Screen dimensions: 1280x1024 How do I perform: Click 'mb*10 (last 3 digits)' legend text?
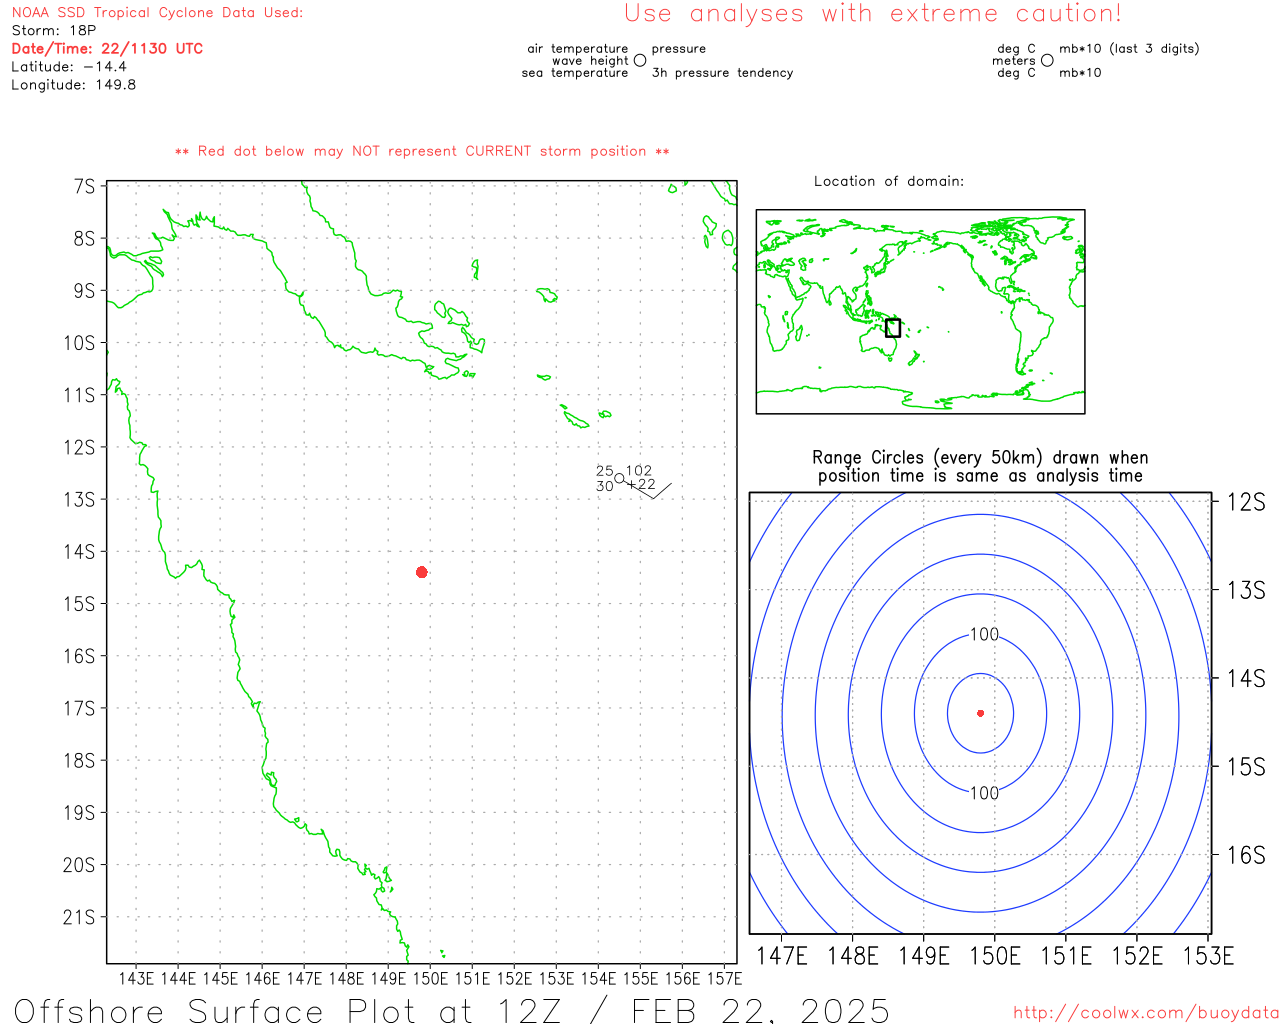pyautogui.click(x=1129, y=49)
